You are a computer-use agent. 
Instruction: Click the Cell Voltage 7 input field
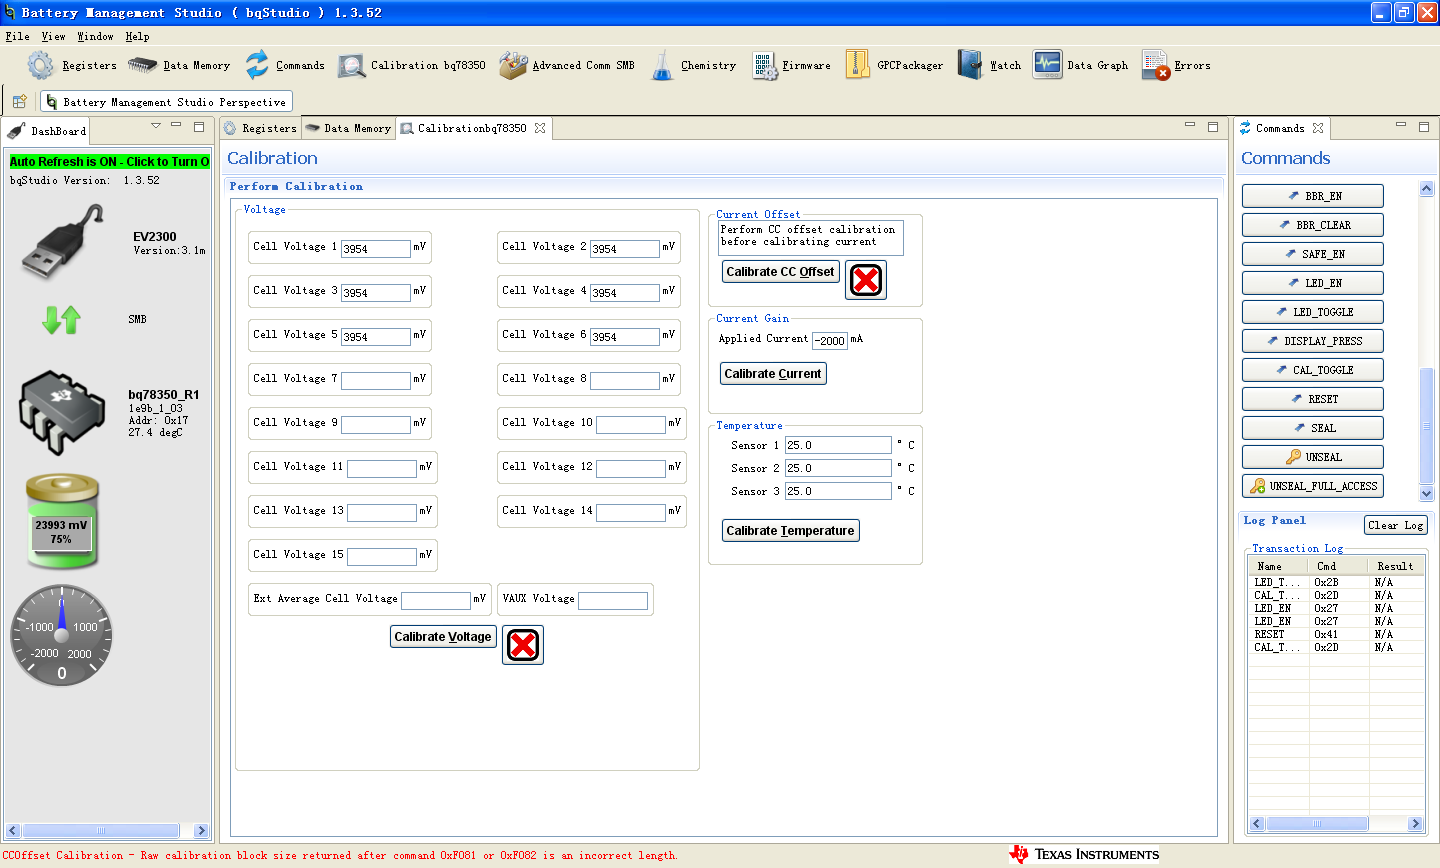pos(376,381)
